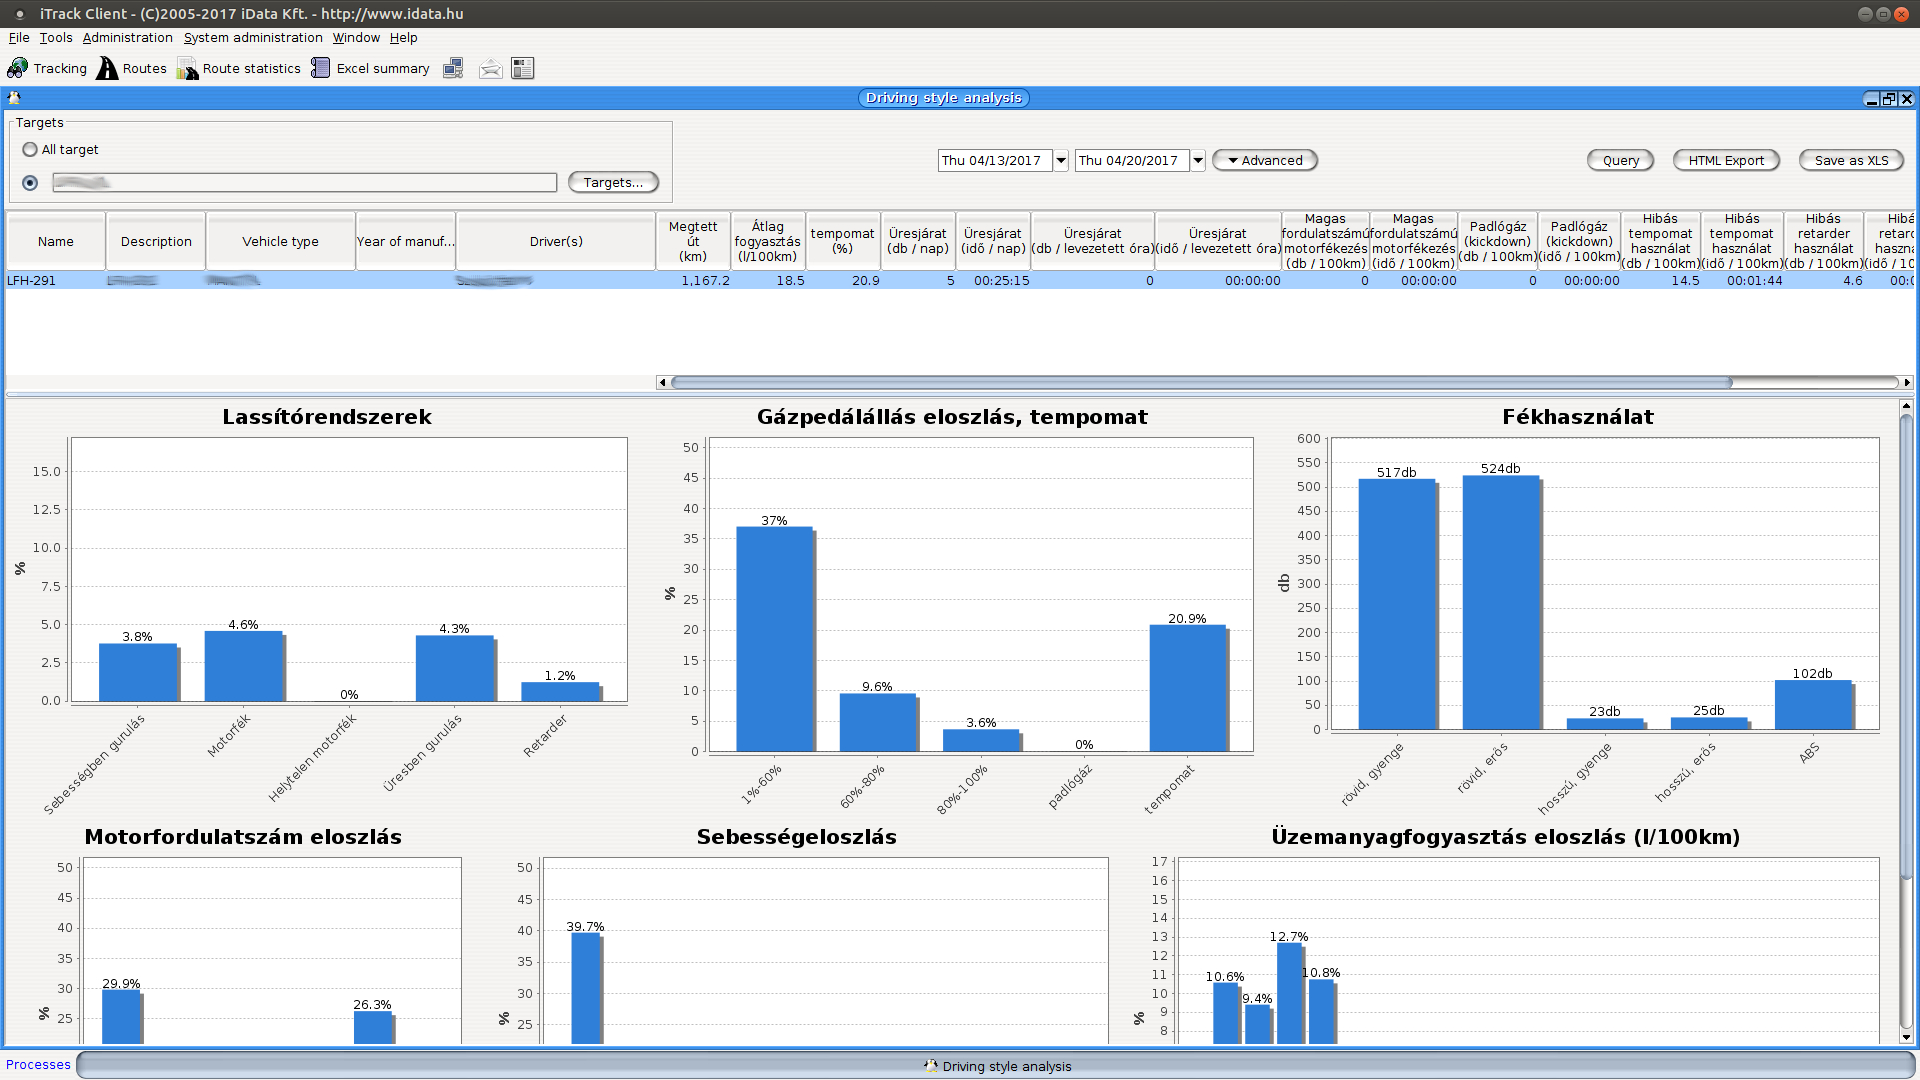Expand the Advanced options dropdown
The width and height of the screenshot is (1920, 1080).
(x=1264, y=160)
